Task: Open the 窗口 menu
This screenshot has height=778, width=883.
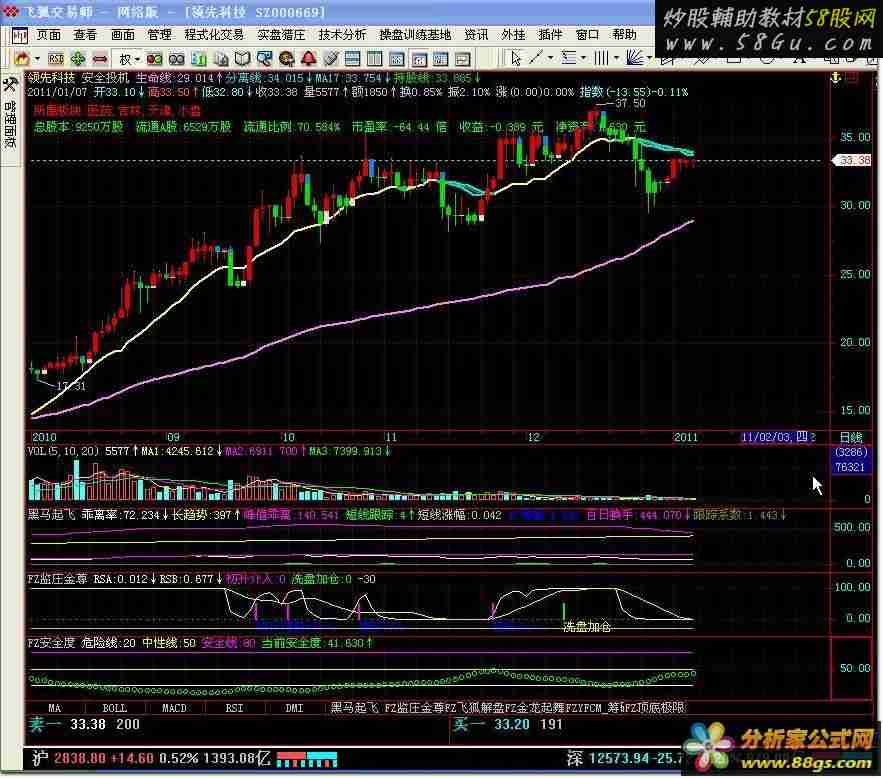Action: coord(587,35)
